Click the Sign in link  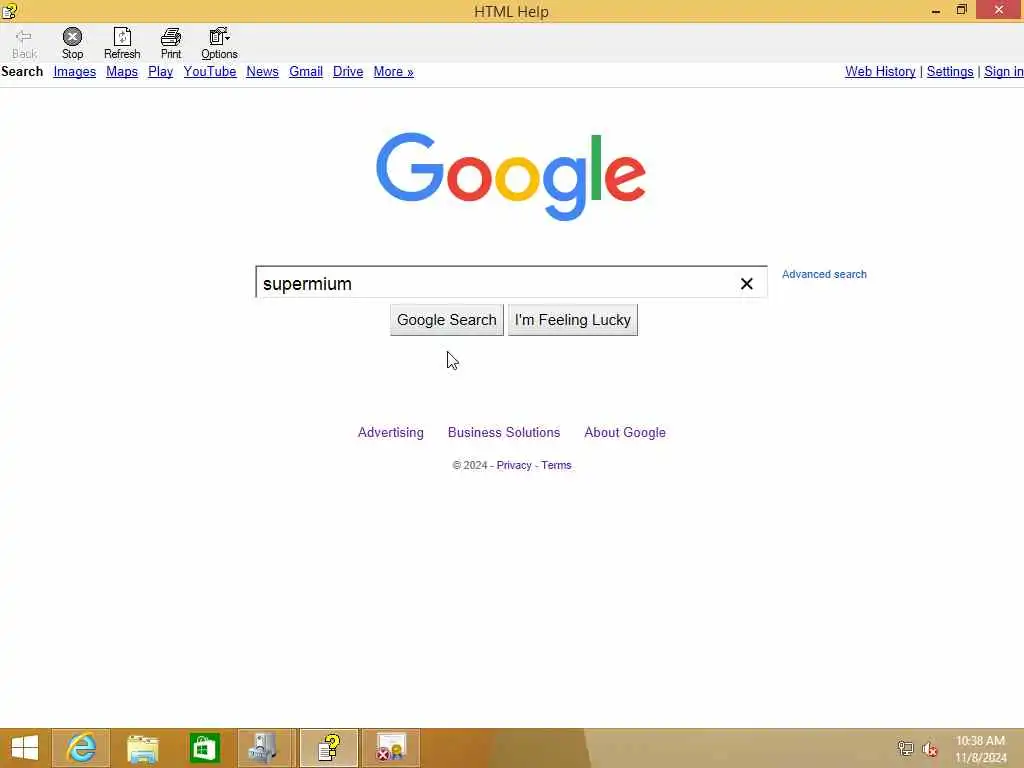coord(1004,72)
